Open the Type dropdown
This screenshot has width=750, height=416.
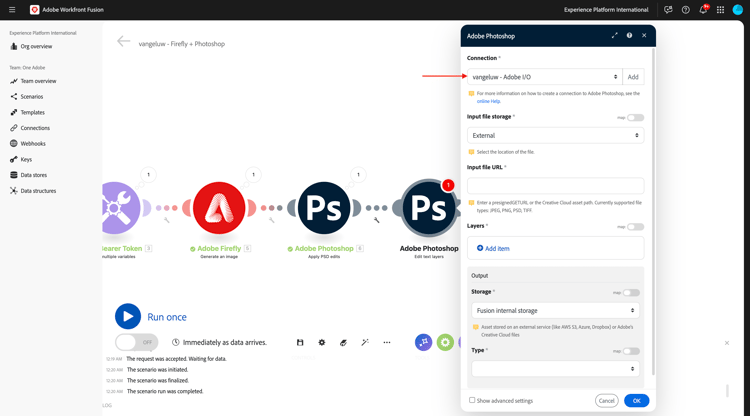[555, 369]
